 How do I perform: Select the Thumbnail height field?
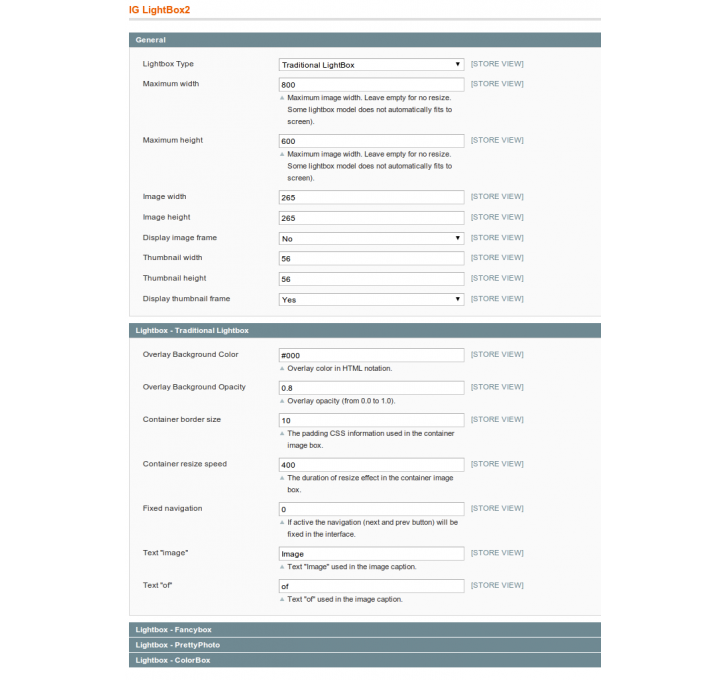tap(371, 279)
